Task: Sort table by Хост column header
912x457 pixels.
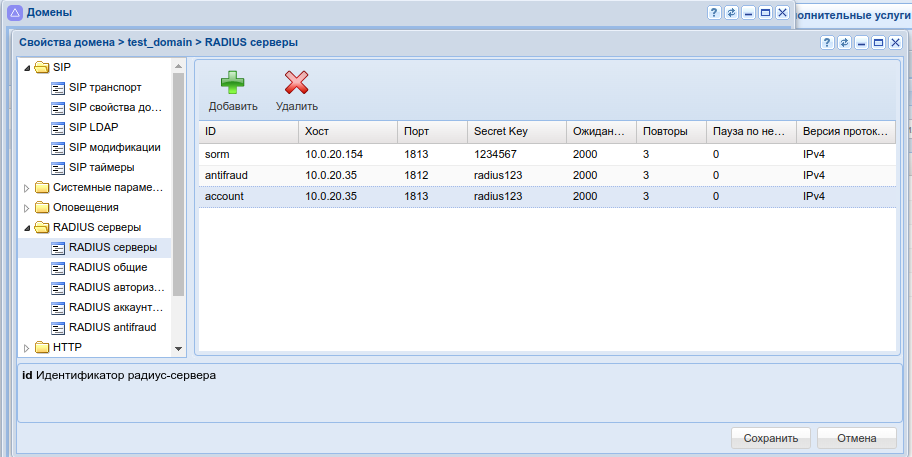Action: [x=348, y=131]
